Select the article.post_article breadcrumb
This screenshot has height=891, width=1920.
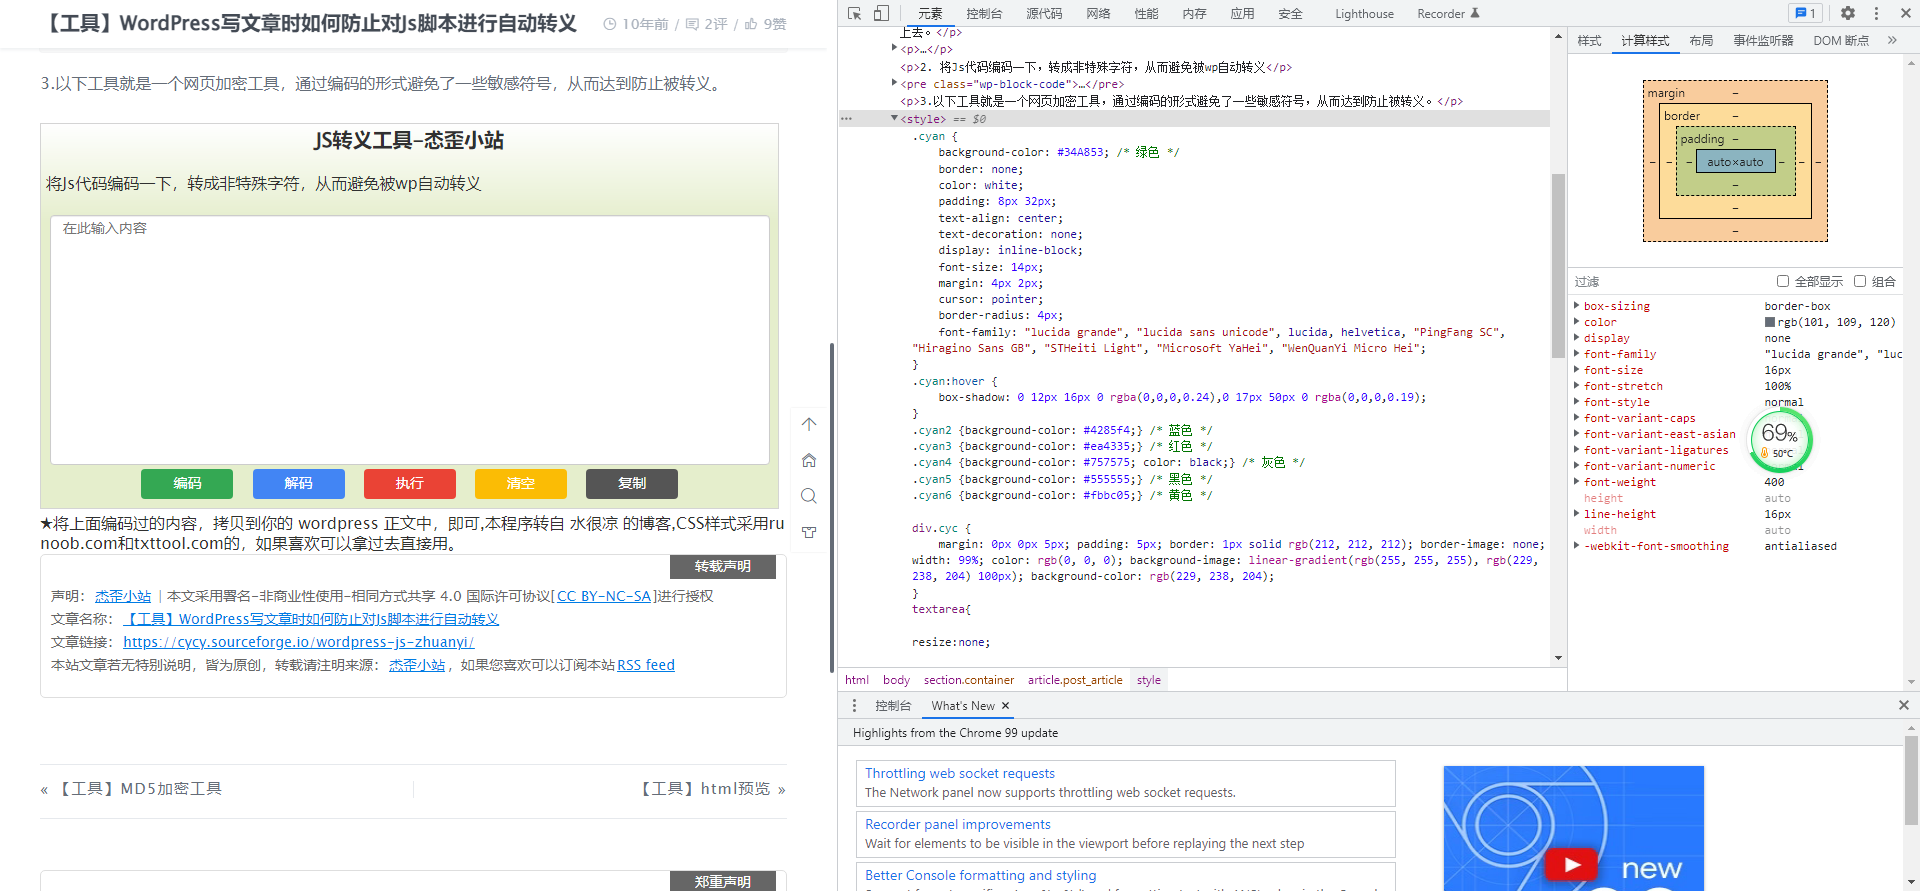1075,680
